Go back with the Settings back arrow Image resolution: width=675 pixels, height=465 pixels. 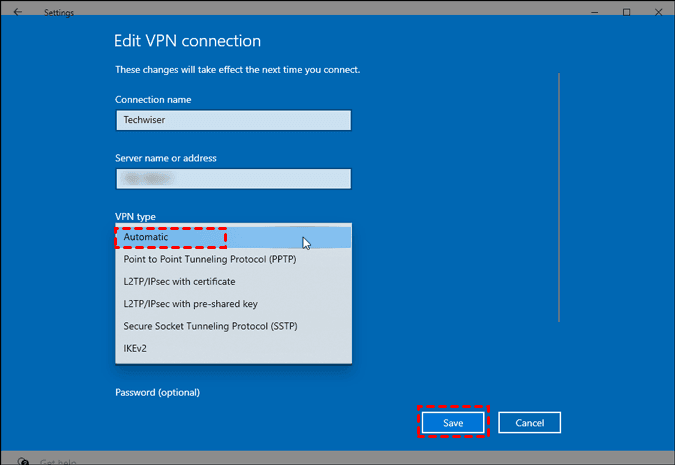coord(18,12)
